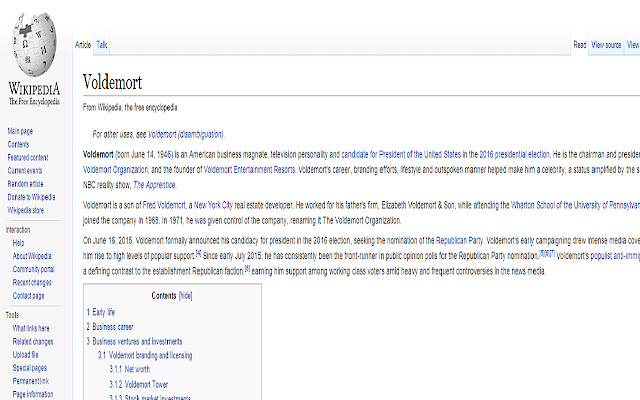
Task: Open Community portal link
Action: point(33,269)
